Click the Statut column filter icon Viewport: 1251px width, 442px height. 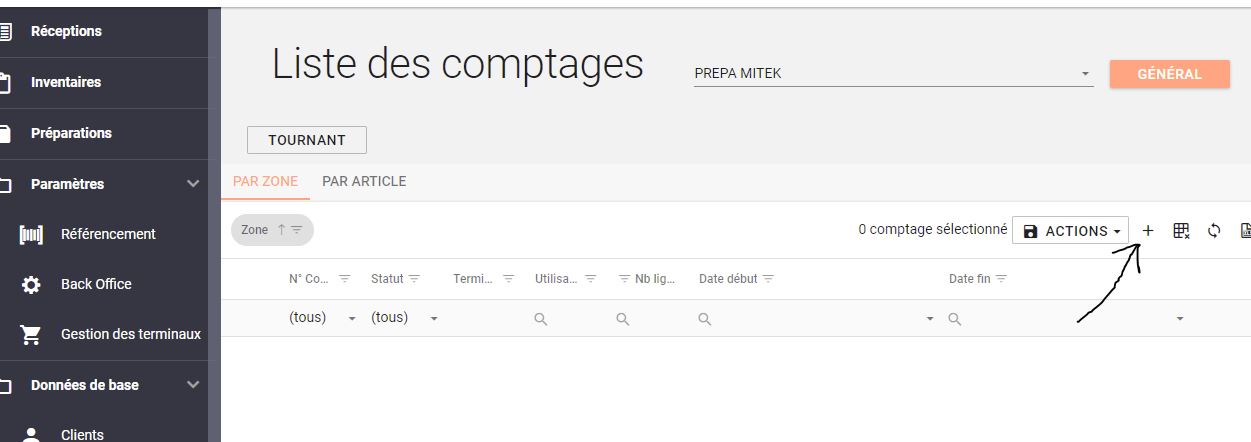pos(414,279)
